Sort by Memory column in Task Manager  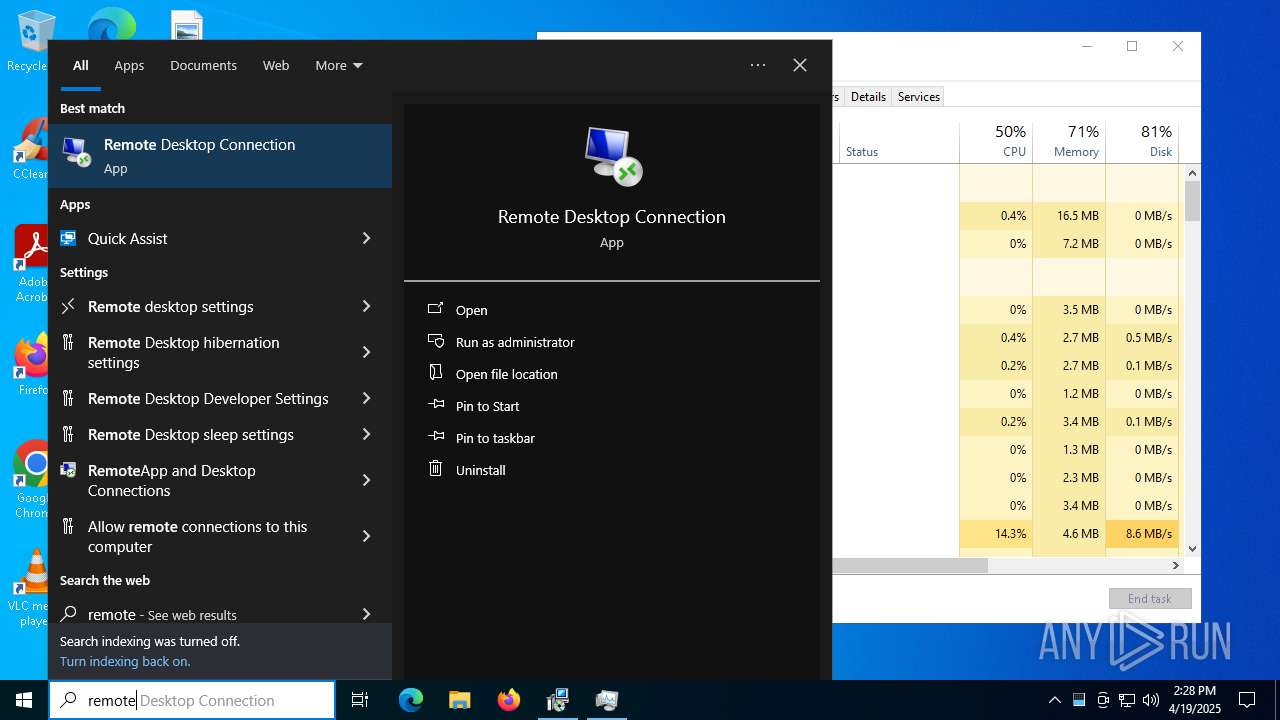tap(1069, 142)
